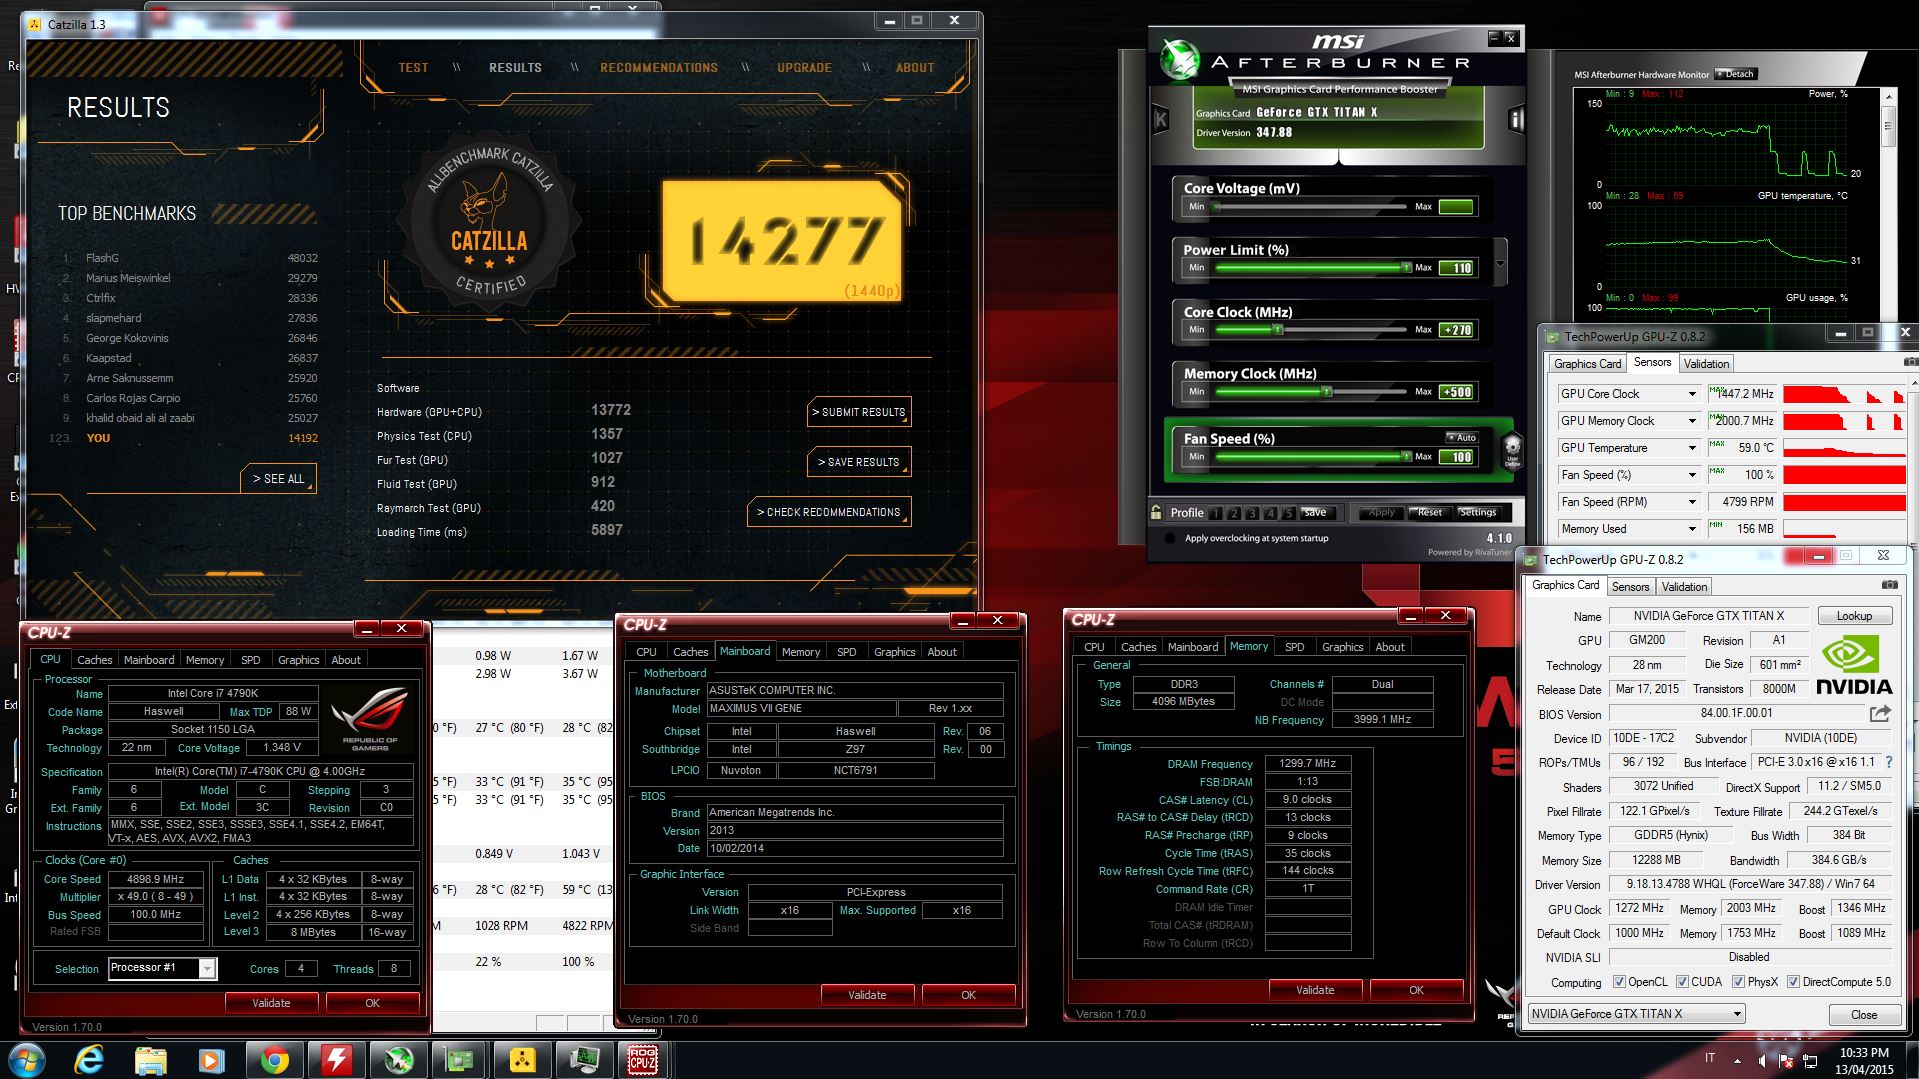This screenshot has width=1919, height=1079.
Task: Launch Internet Explorer from the taskbar
Action: click(89, 1059)
